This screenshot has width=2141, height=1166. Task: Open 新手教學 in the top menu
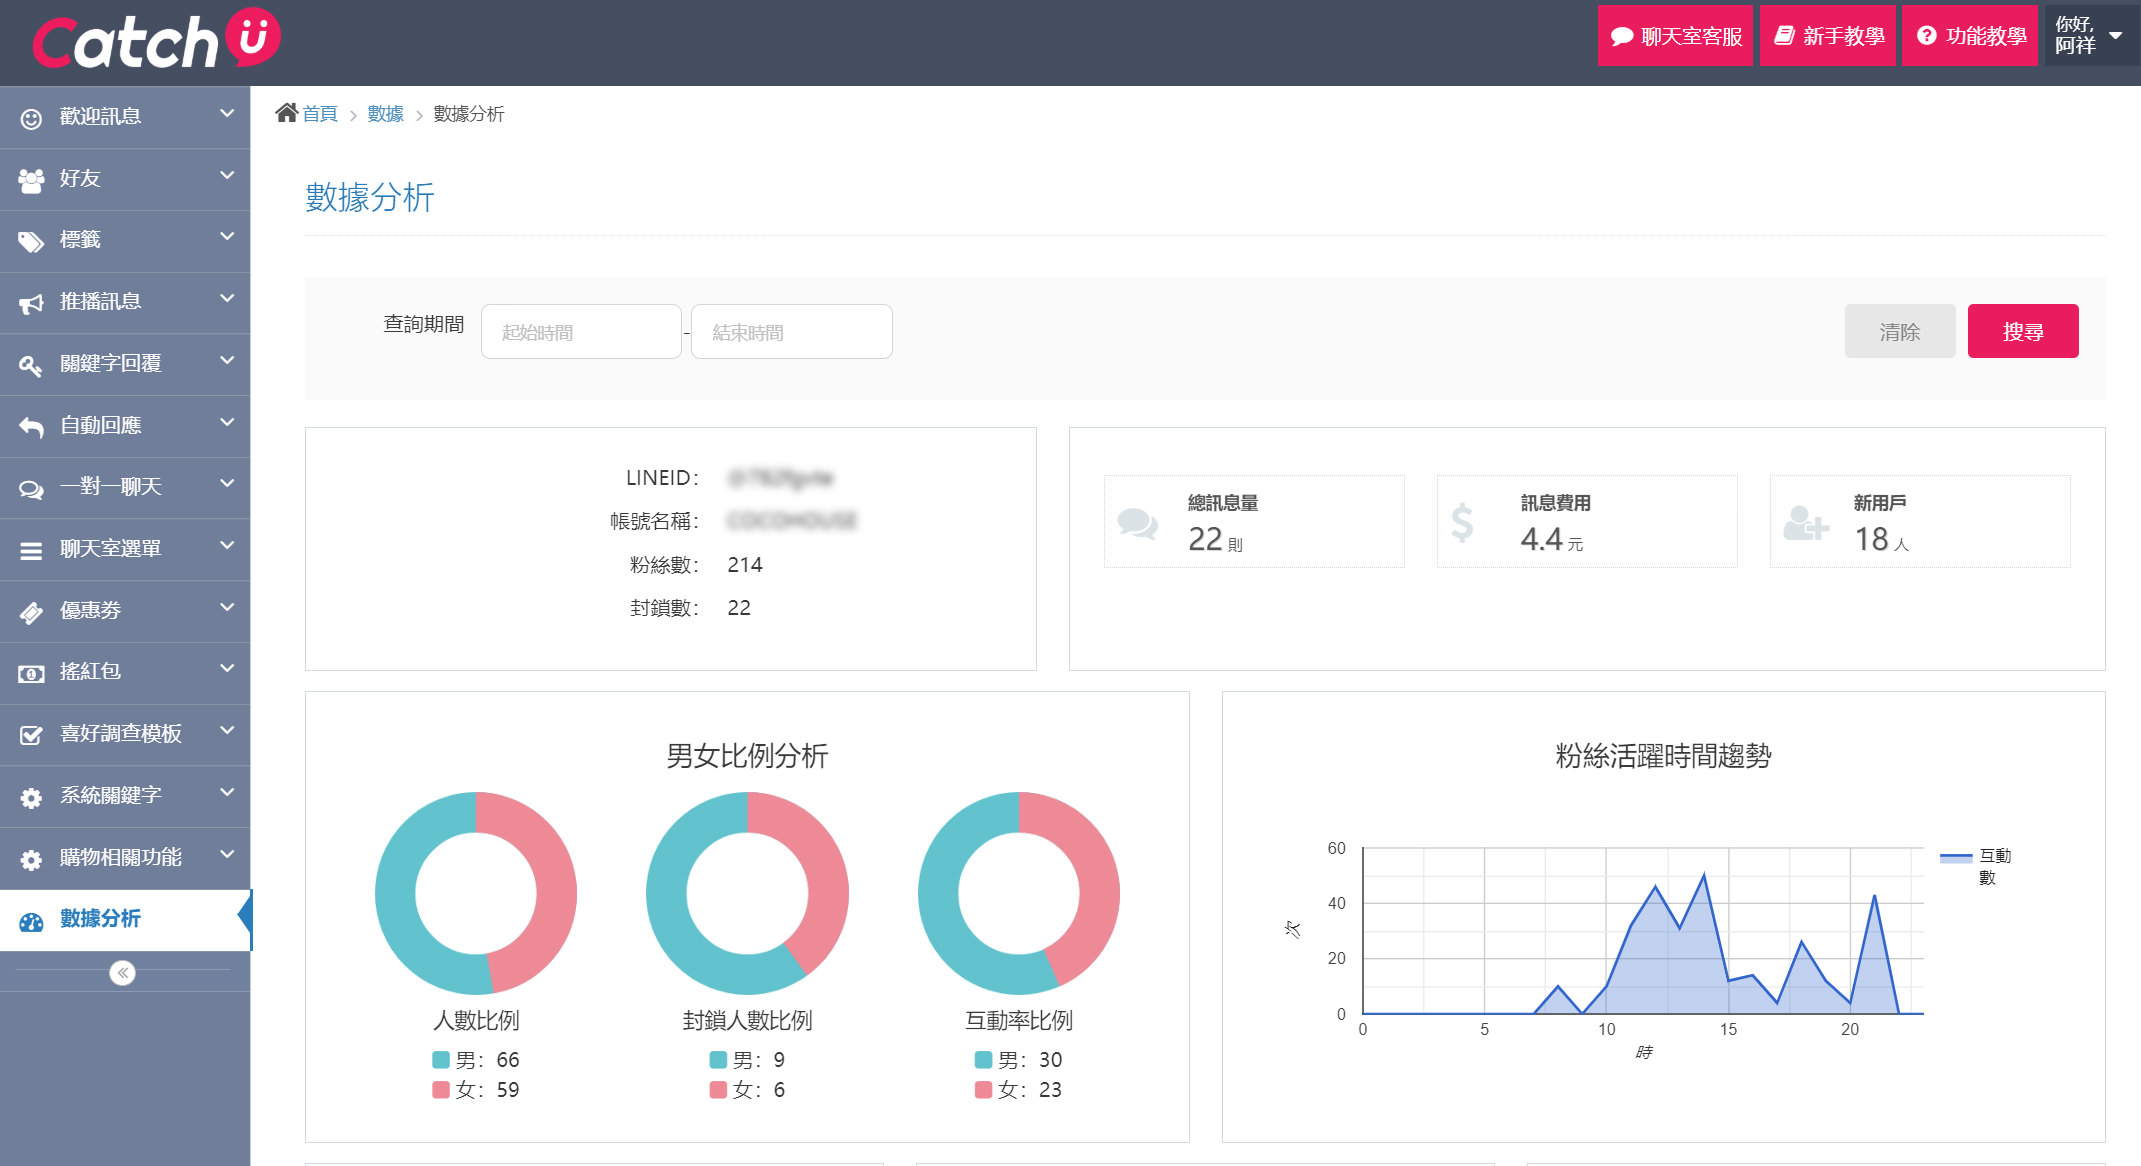pos(1827,35)
